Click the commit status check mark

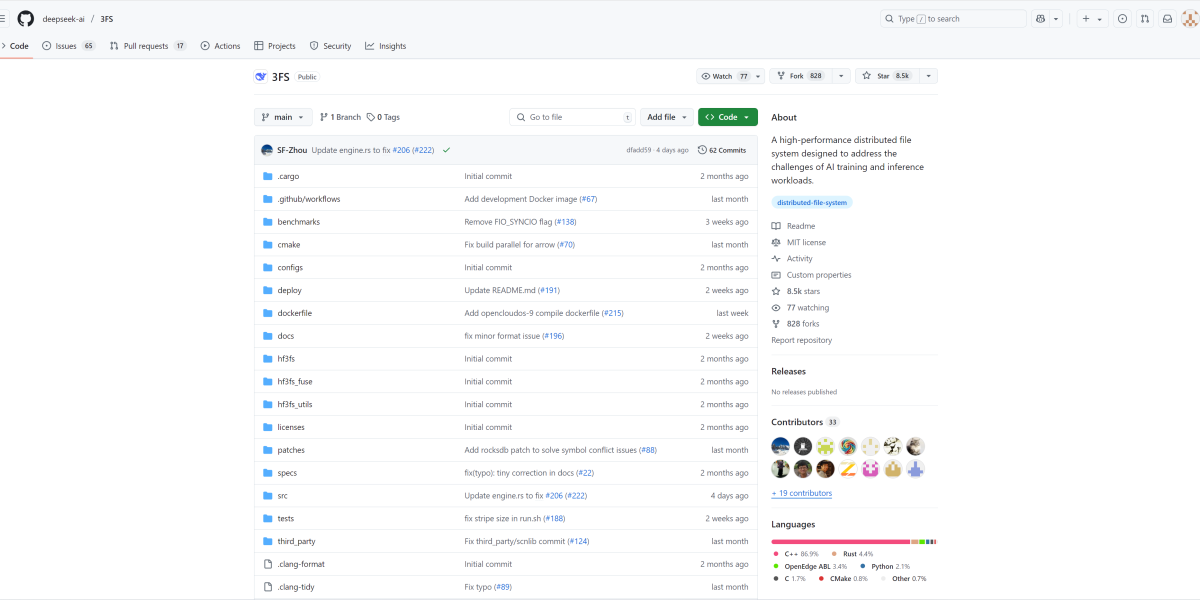446,150
